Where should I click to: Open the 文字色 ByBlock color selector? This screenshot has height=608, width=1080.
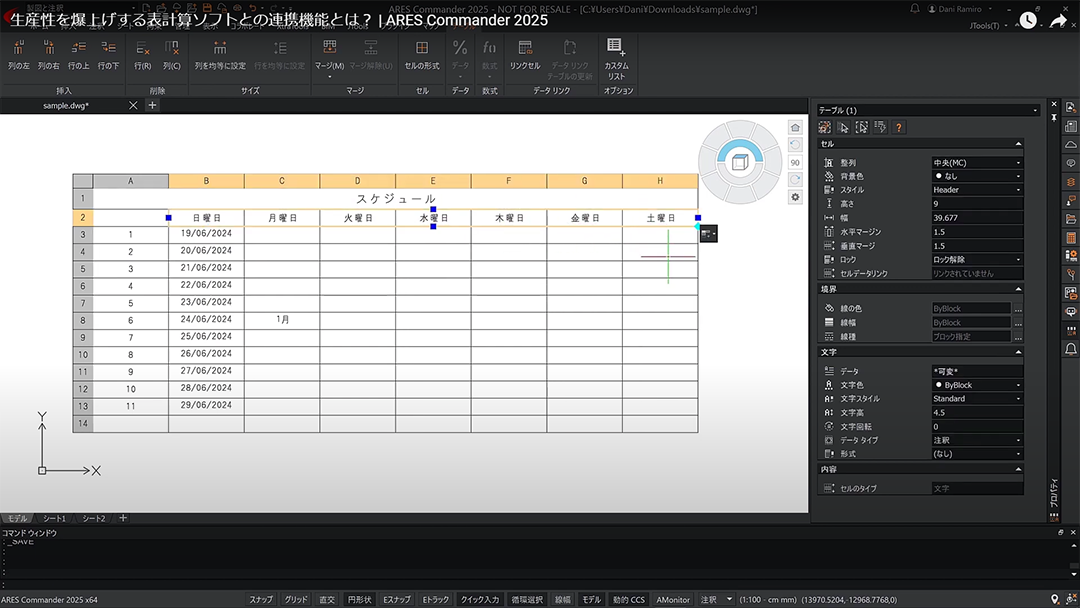tap(977, 385)
